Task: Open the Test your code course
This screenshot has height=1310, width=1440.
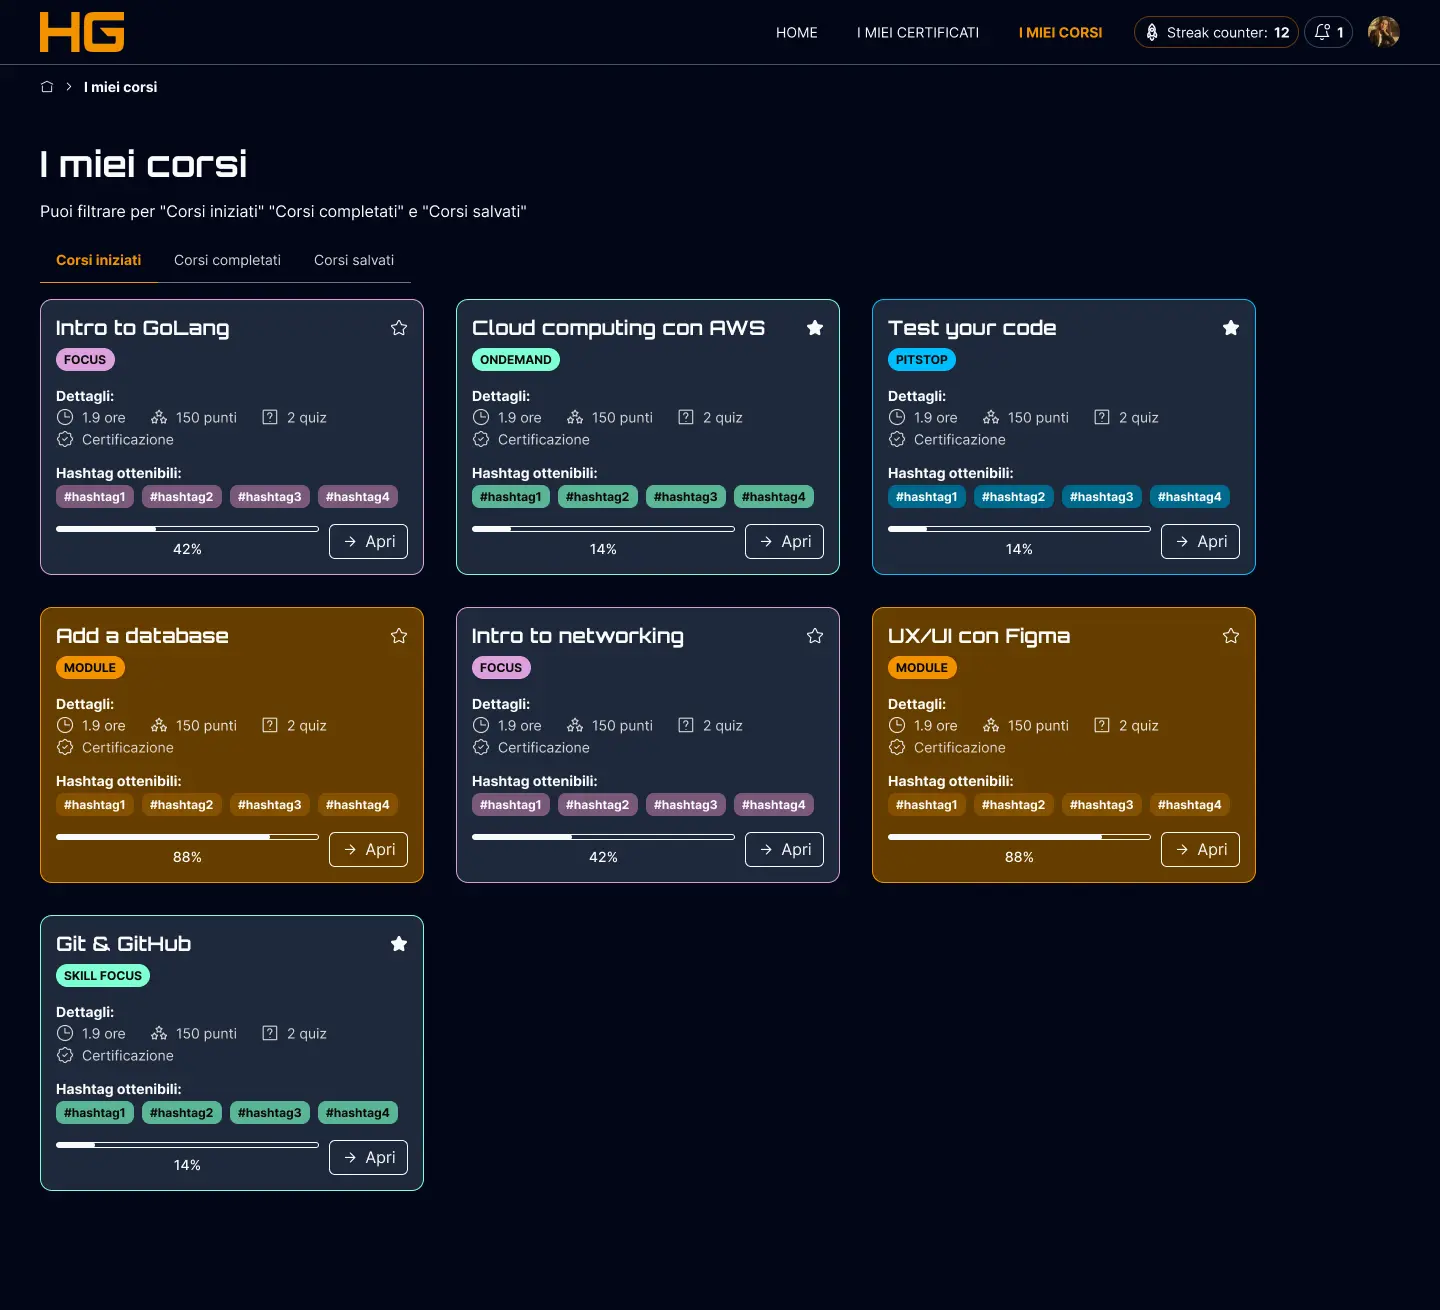Action: [x=1200, y=541]
